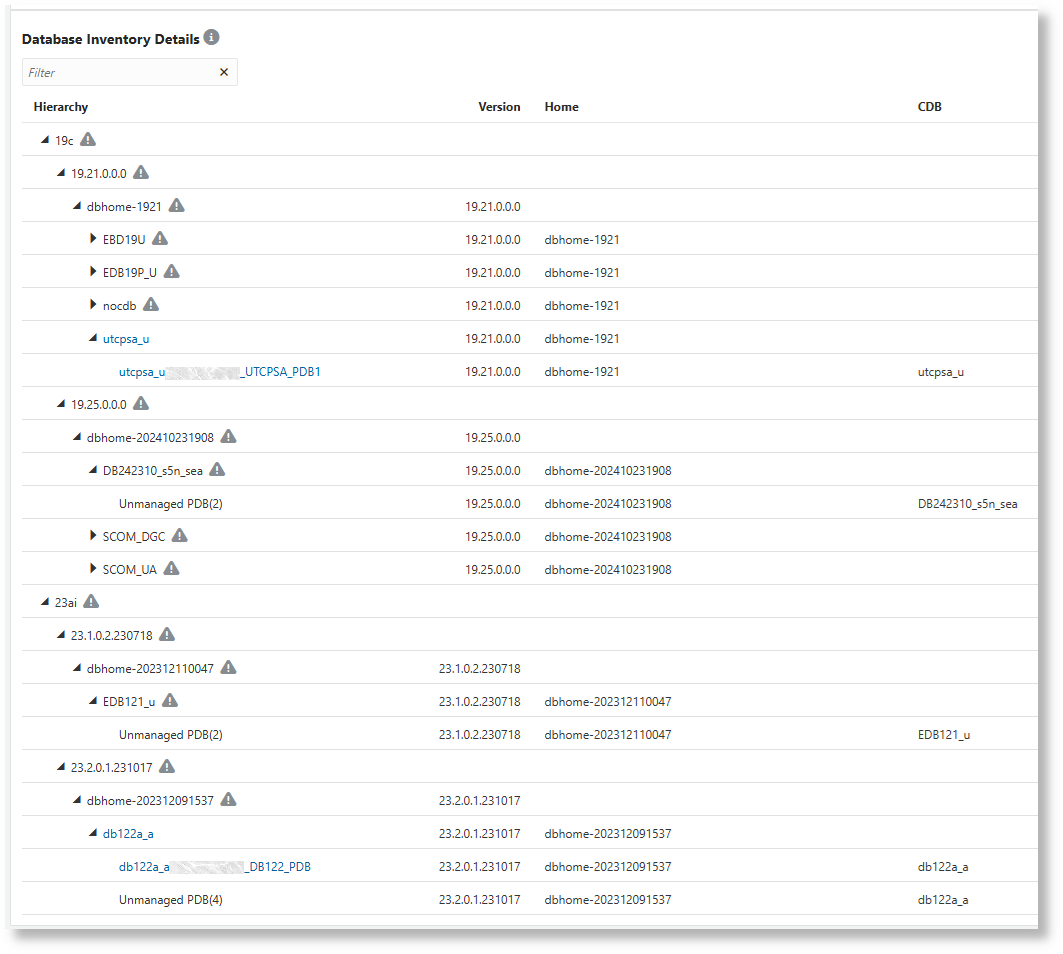Collapse the DB242310_s5n_sea node
Screen dimensions: 1063x954
pos(93,470)
